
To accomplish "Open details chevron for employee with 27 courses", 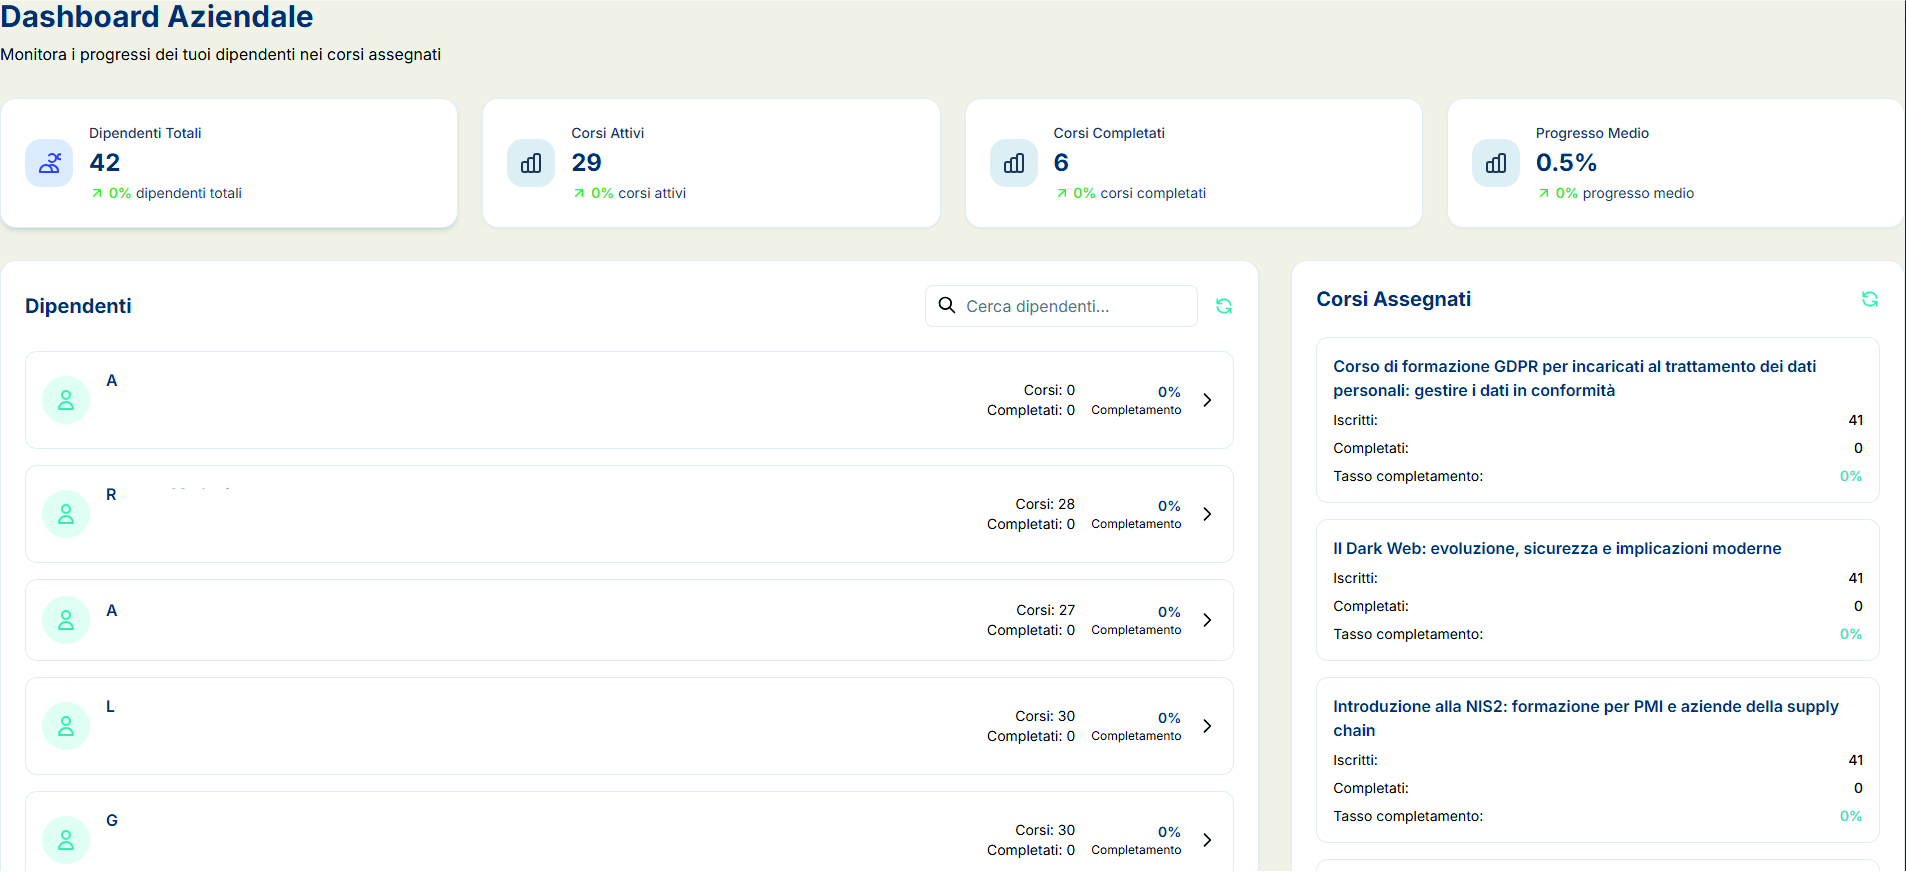I will click(1207, 620).
